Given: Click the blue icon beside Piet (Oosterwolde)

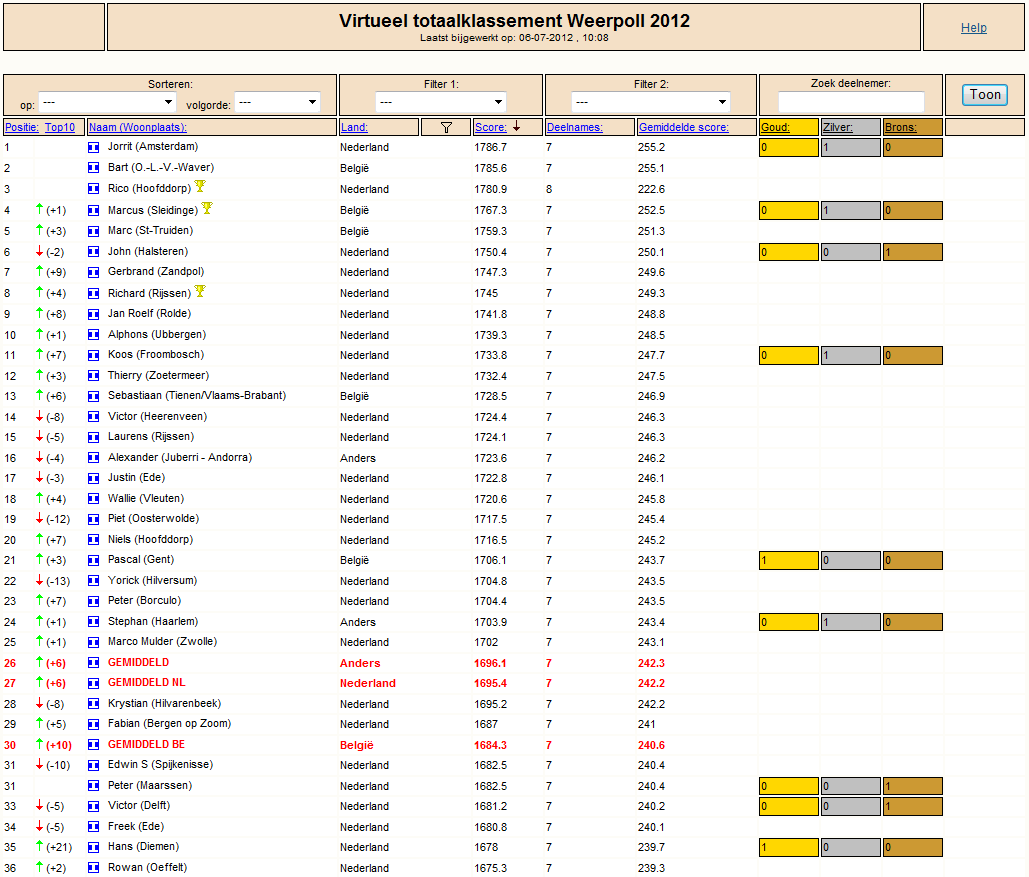Looking at the screenshot, I should [x=94, y=519].
